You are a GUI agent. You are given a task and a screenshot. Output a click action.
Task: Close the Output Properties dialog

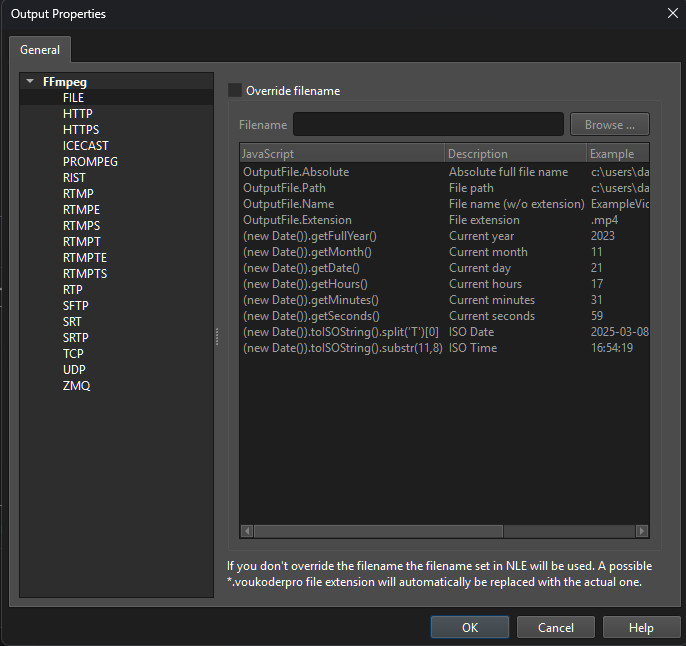tap(671, 13)
